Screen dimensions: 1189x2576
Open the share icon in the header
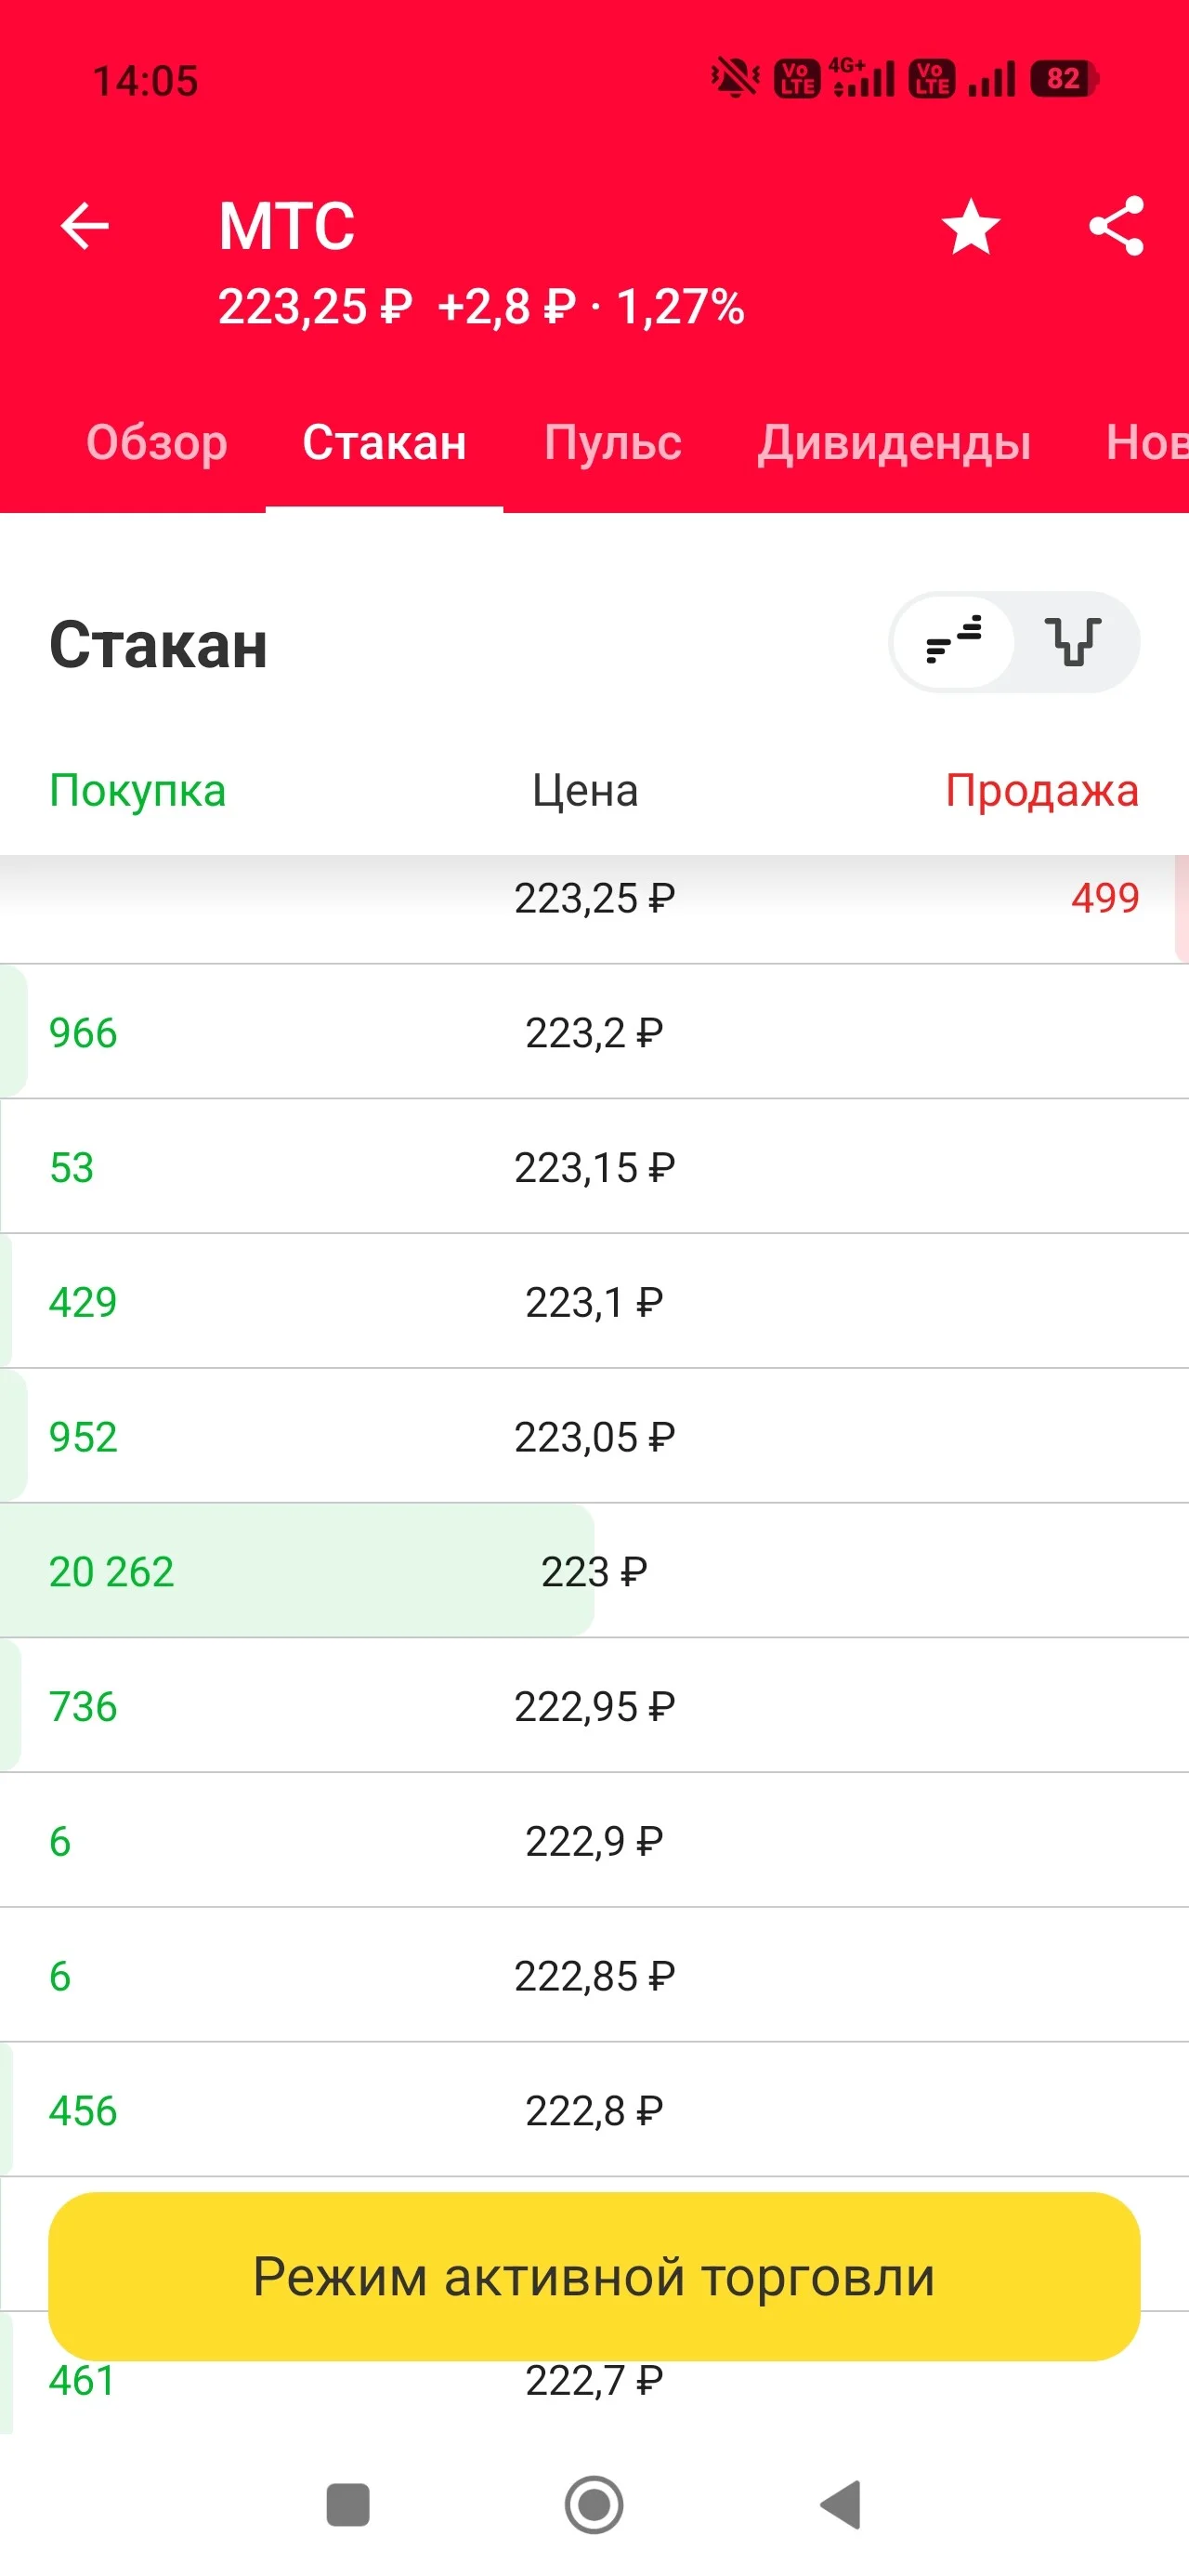1117,226
